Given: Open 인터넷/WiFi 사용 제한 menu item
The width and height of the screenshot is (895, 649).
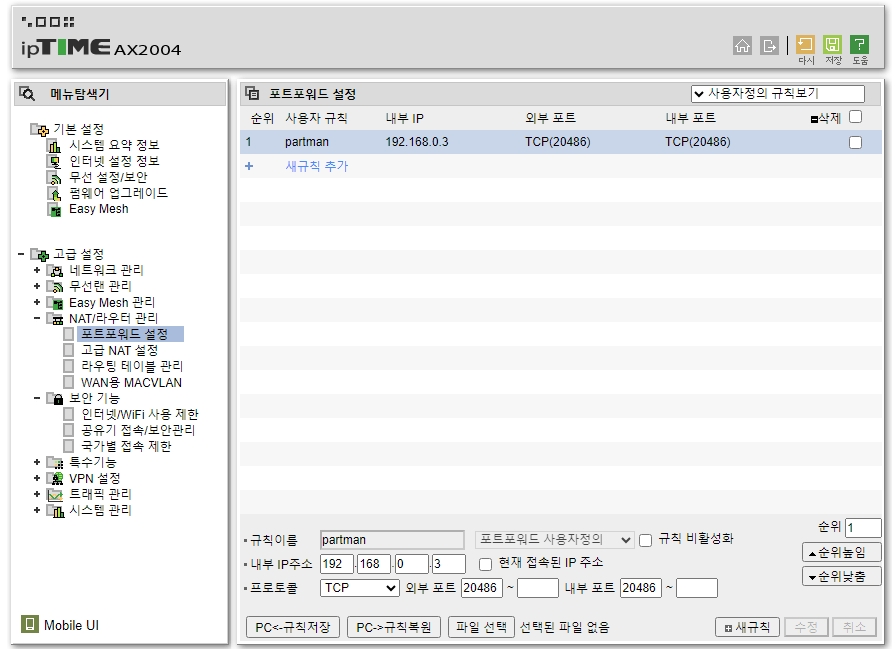Looking at the screenshot, I should (x=140, y=414).
